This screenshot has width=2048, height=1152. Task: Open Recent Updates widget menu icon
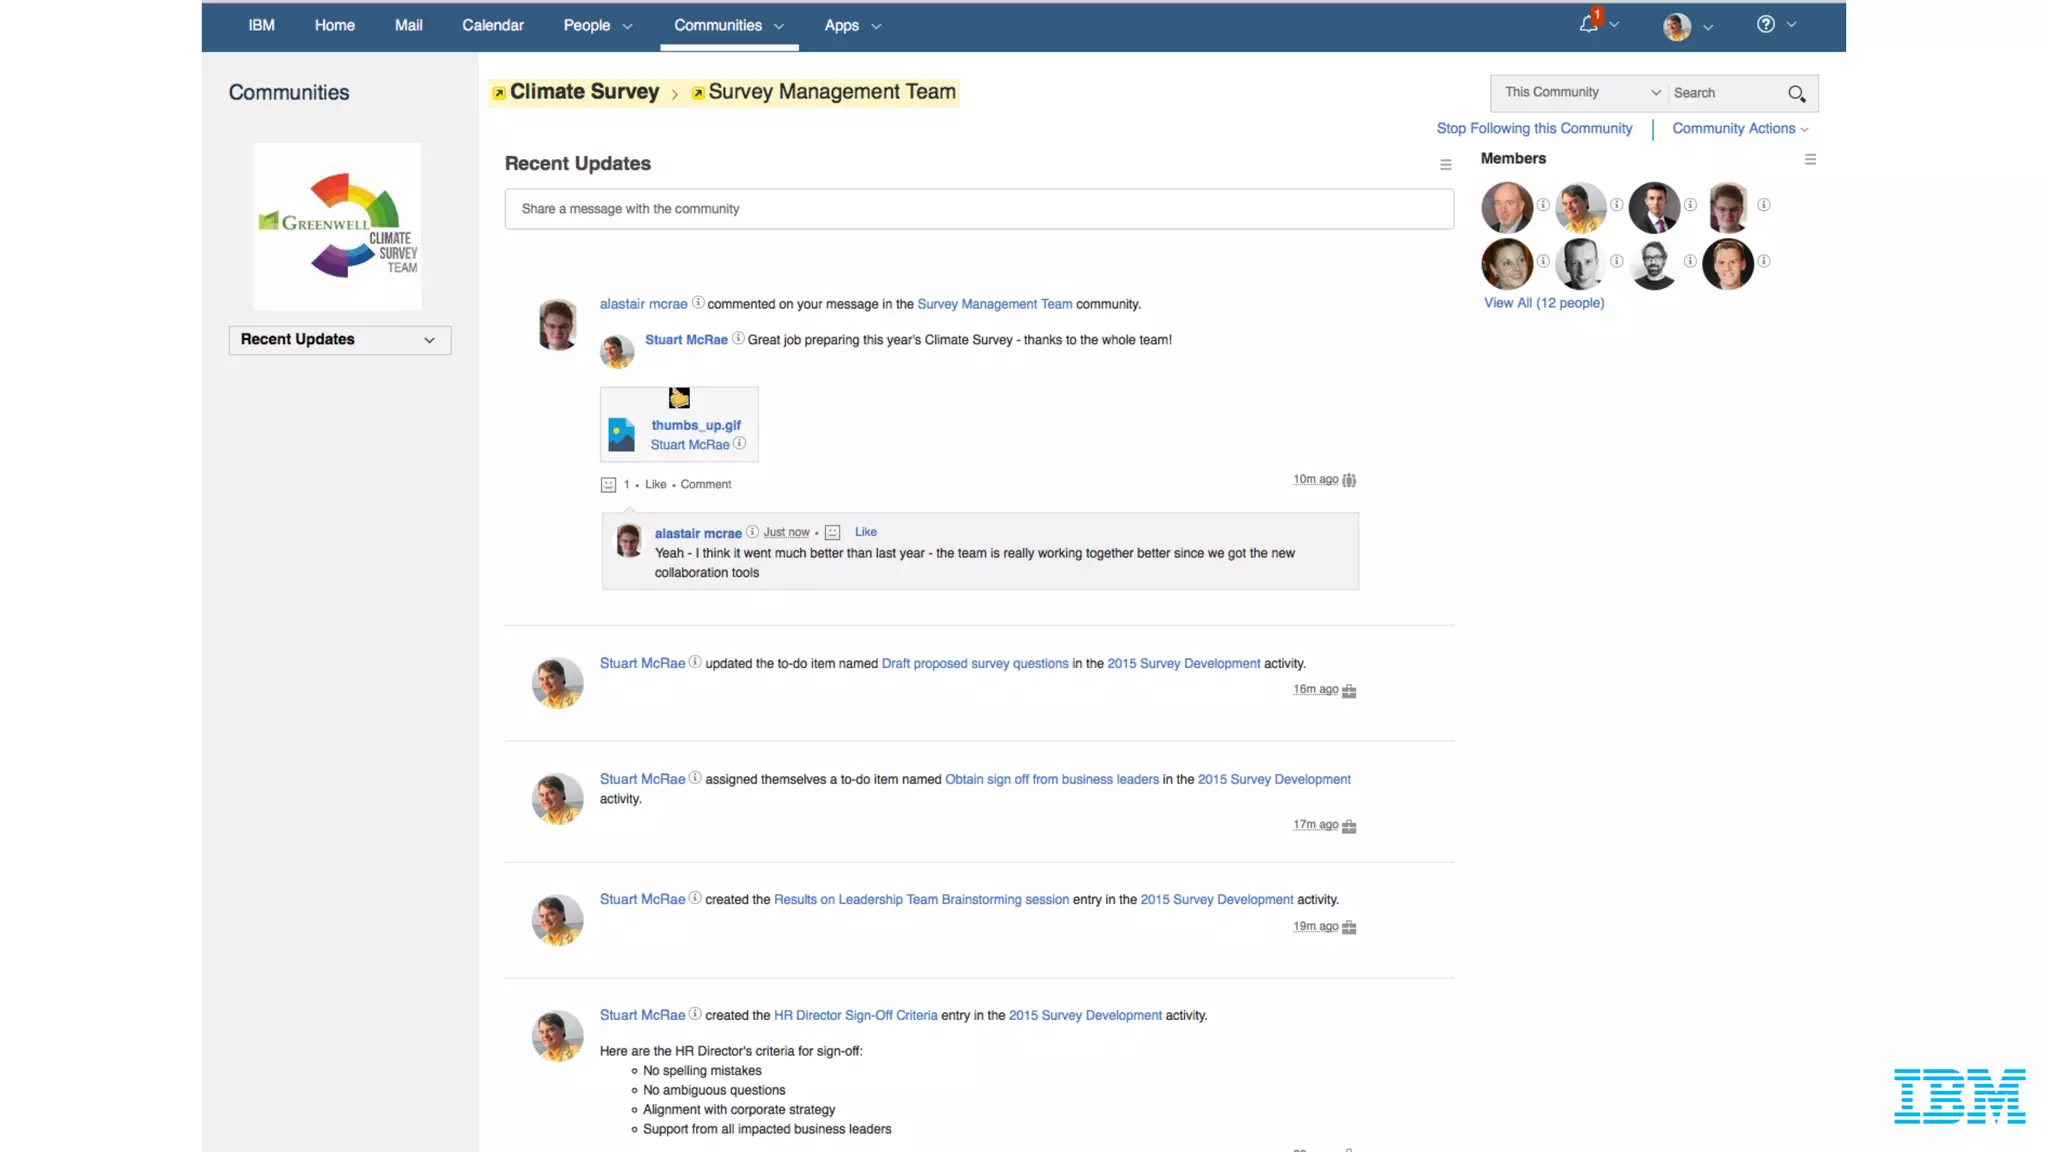(1445, 165)
